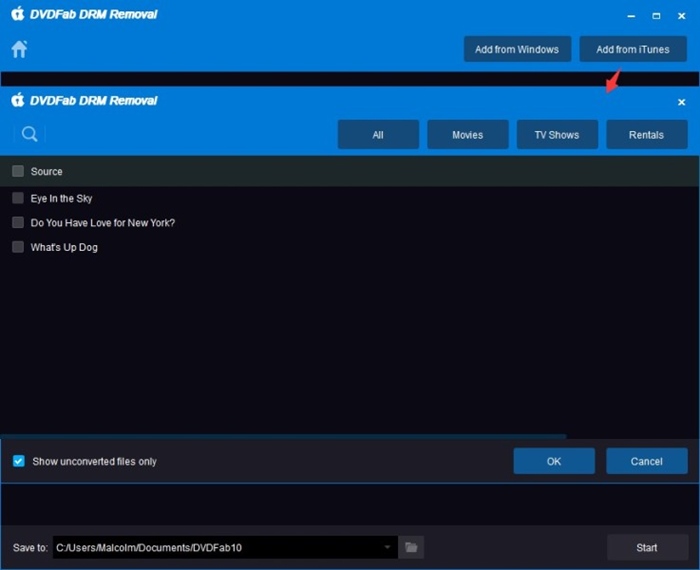This screenshot has height=570, width=700.
Task: Click Add from Windows button
Action: [x=517, y=49]
